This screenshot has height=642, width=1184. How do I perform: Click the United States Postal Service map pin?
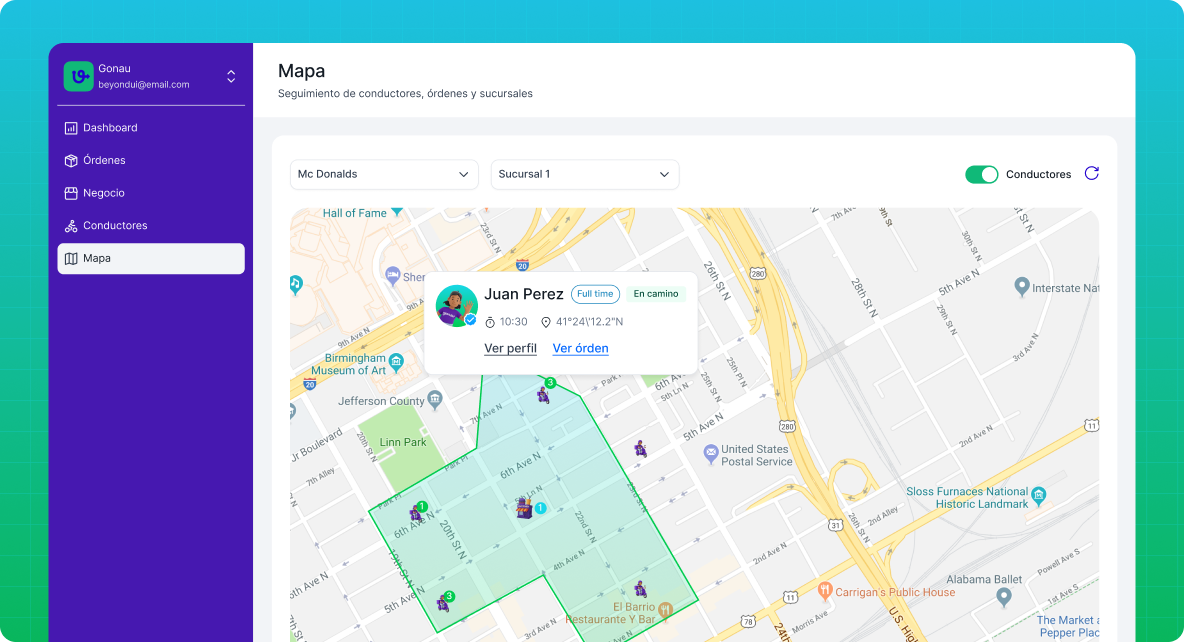pos(711,454)
